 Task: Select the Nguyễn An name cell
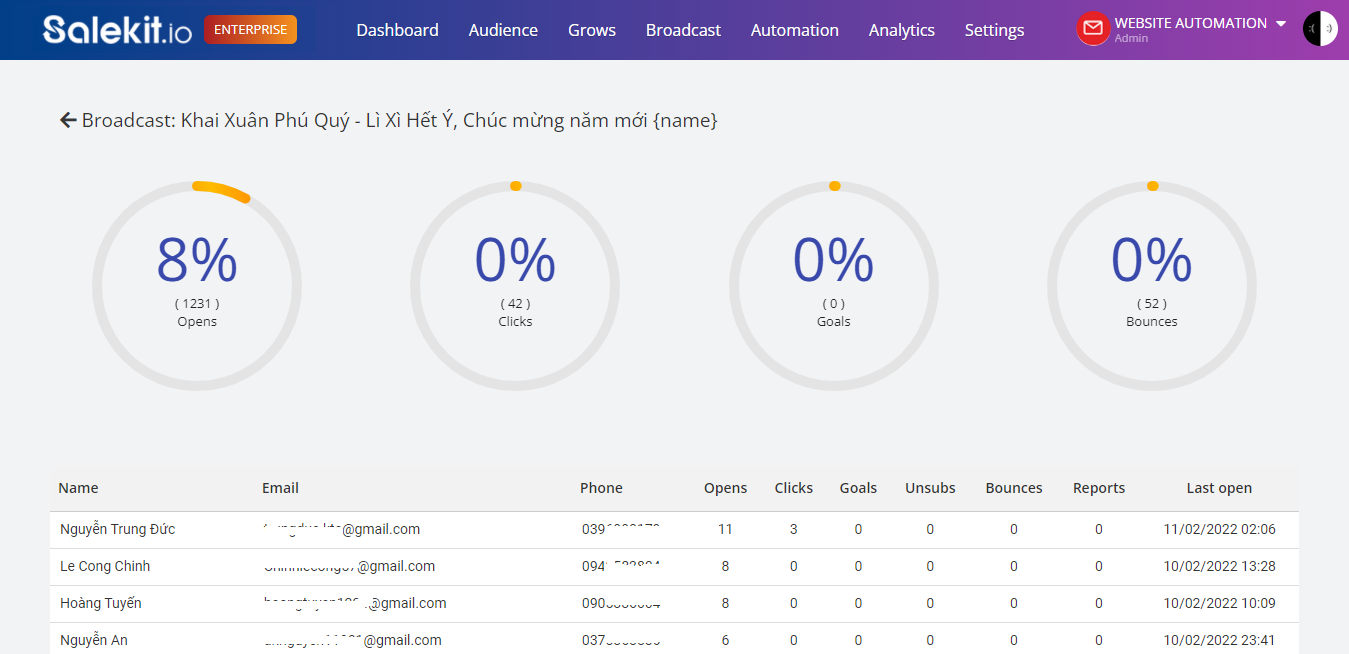tap(94, 640)
